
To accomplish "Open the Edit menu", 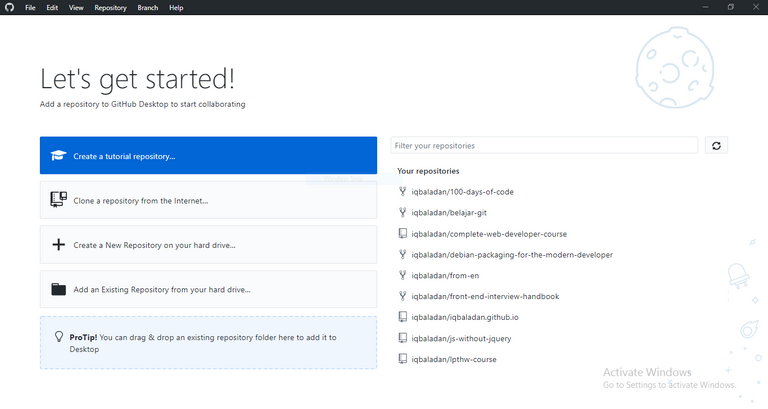I will [52, 7].
